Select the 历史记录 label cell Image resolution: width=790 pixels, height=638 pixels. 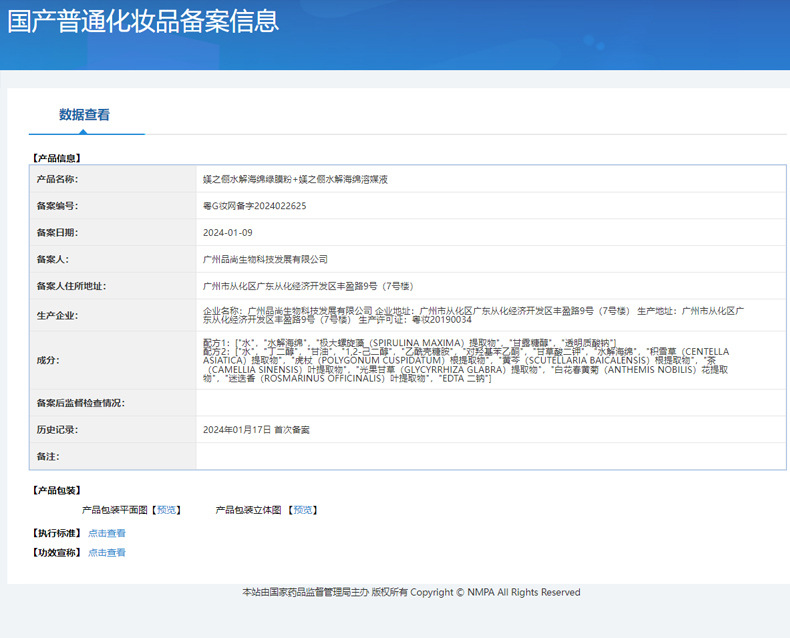113,429
